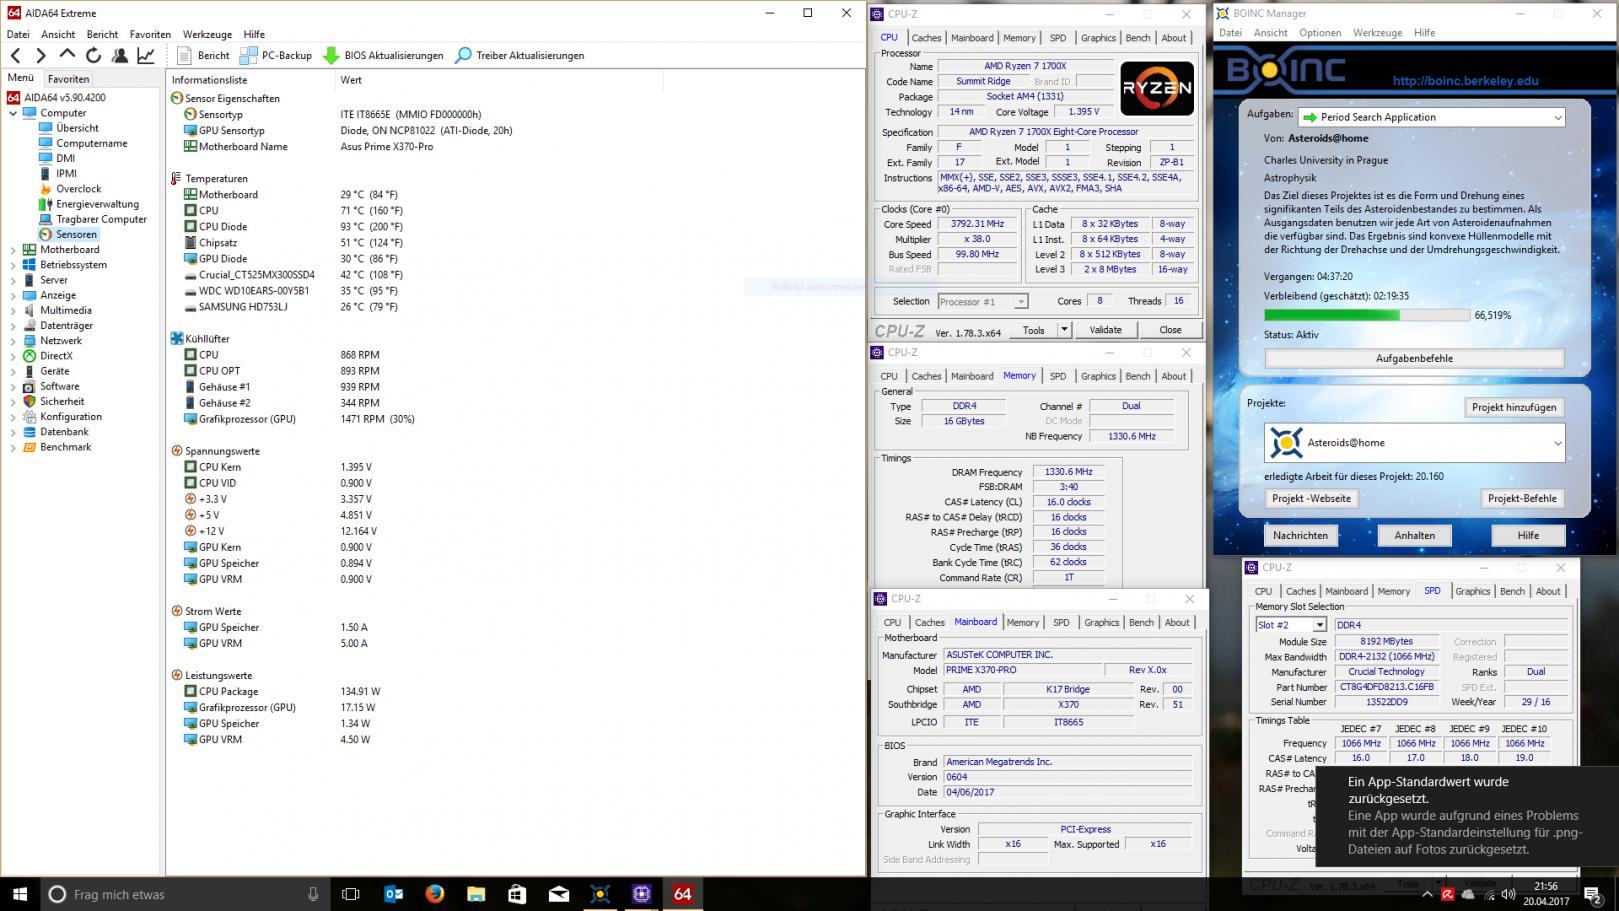The height and width of the screenshot is (911, 1619).
Task: Switch to Favoriten tab in AIDA64 sidebar
Action: [x=68, y=79]
